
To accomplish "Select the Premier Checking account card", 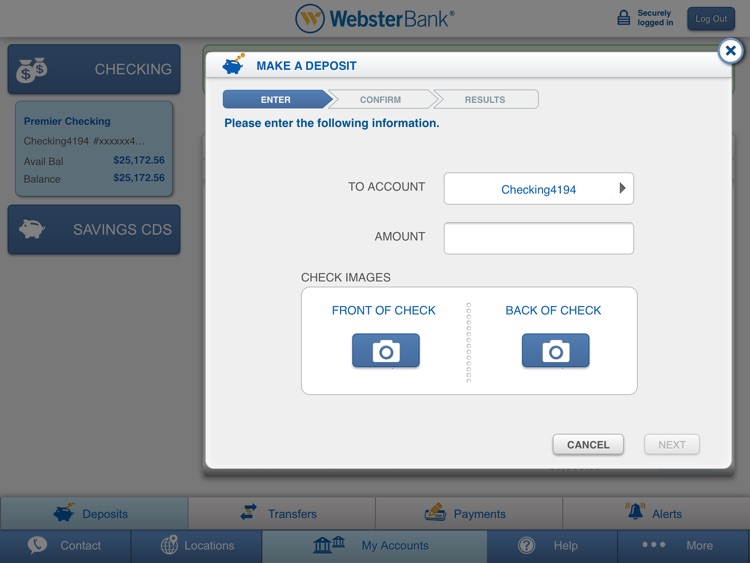I will 94,149.
